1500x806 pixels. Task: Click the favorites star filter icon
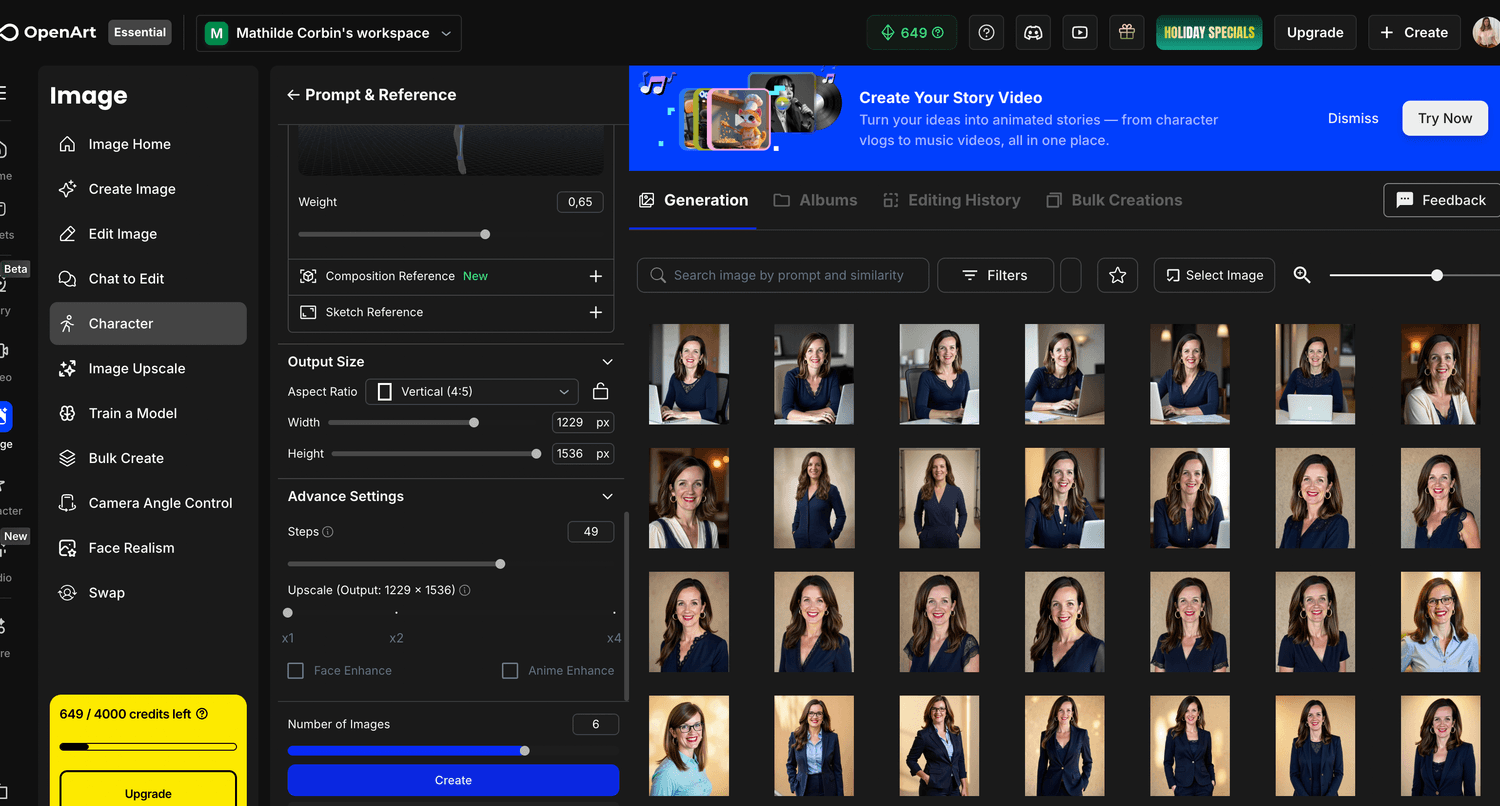(1117, 275)
